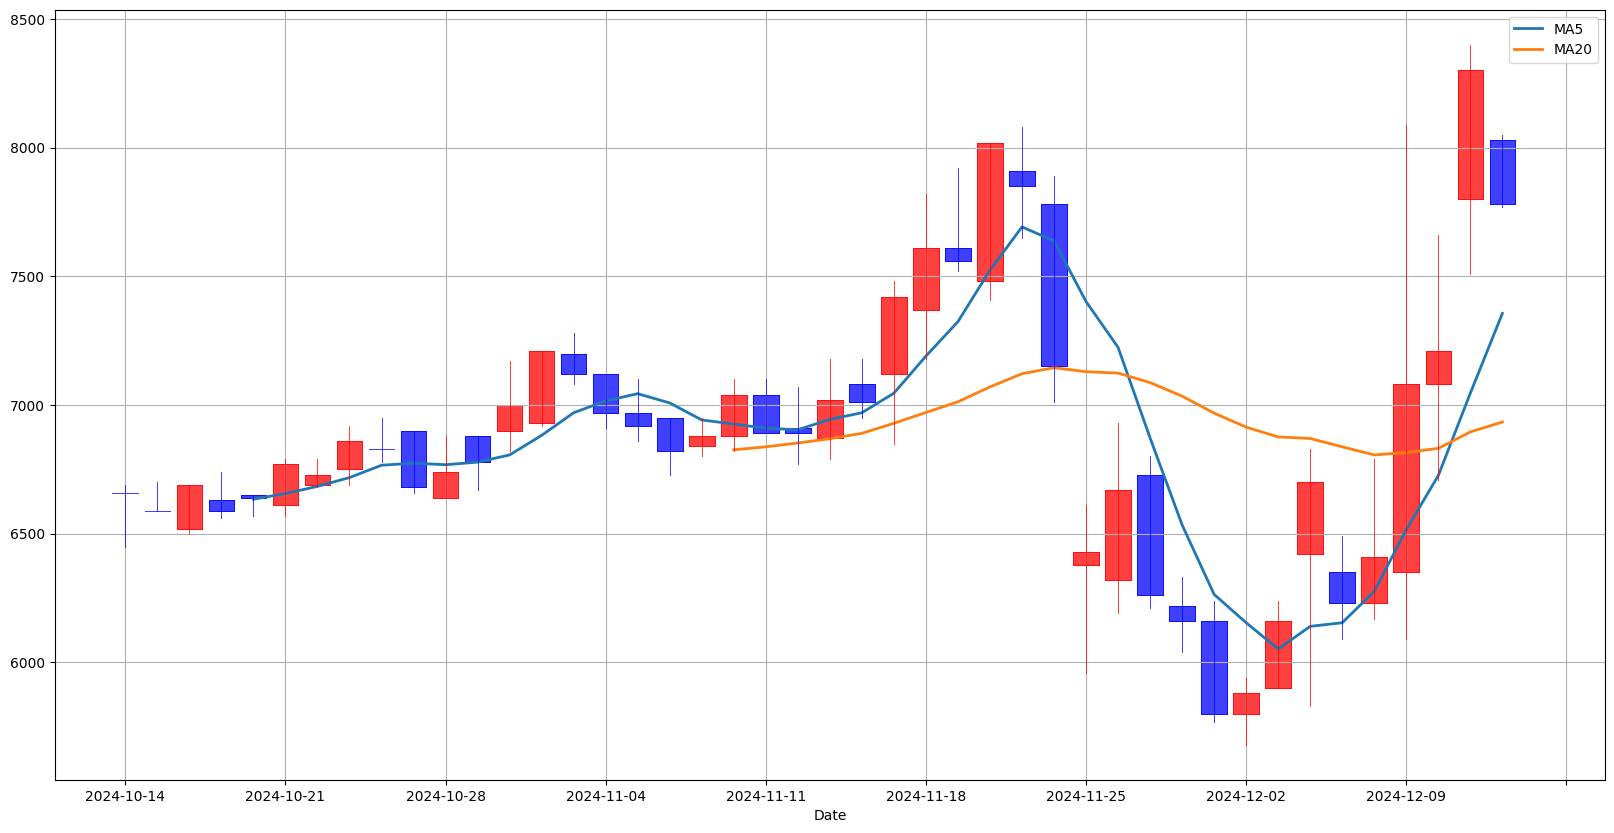Click the 2024-12-09 date tick label
The width and height of the screenshot is (1614, 833).
click(1406, 796)
